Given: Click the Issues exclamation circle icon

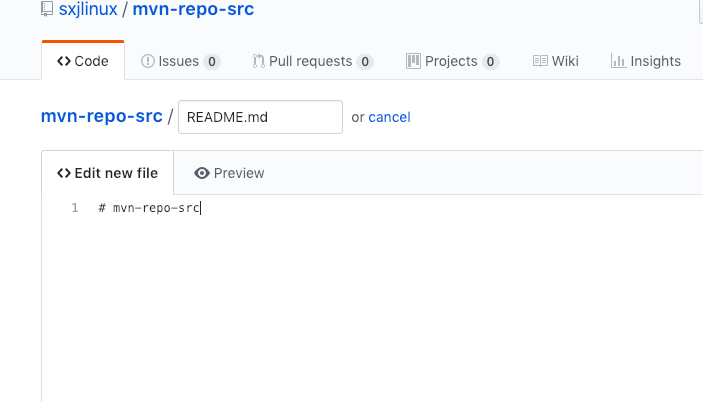Looking at the screenshot, I should click(148, 61).
